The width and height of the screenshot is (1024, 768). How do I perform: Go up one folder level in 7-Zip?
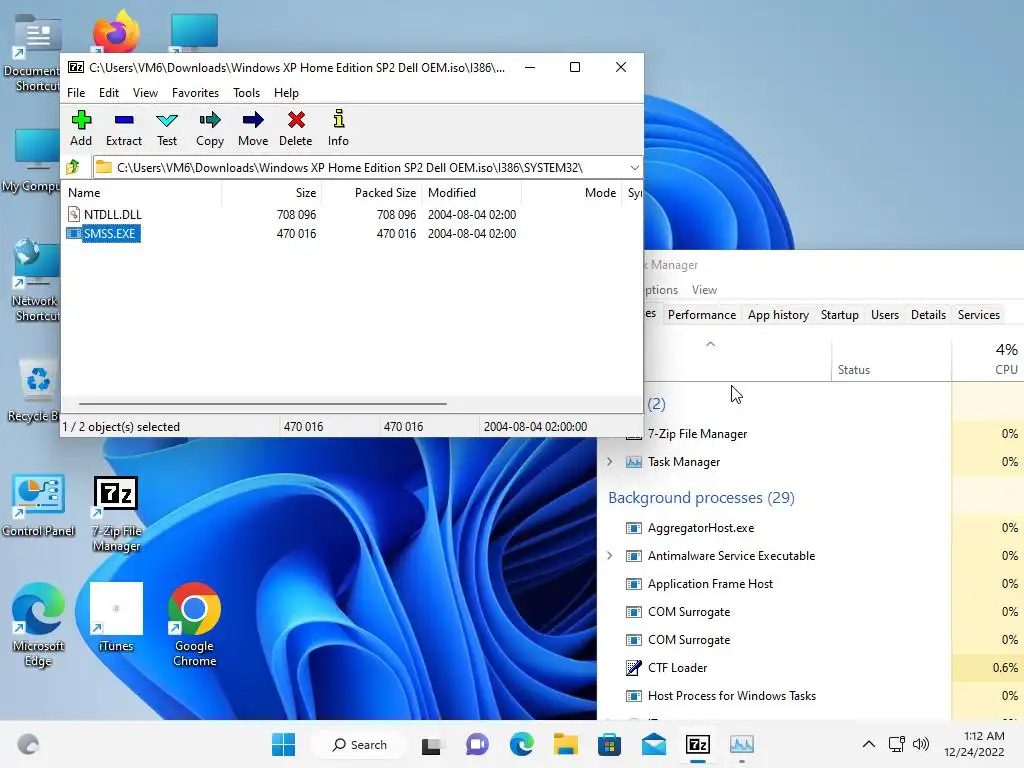click(73, 167)
